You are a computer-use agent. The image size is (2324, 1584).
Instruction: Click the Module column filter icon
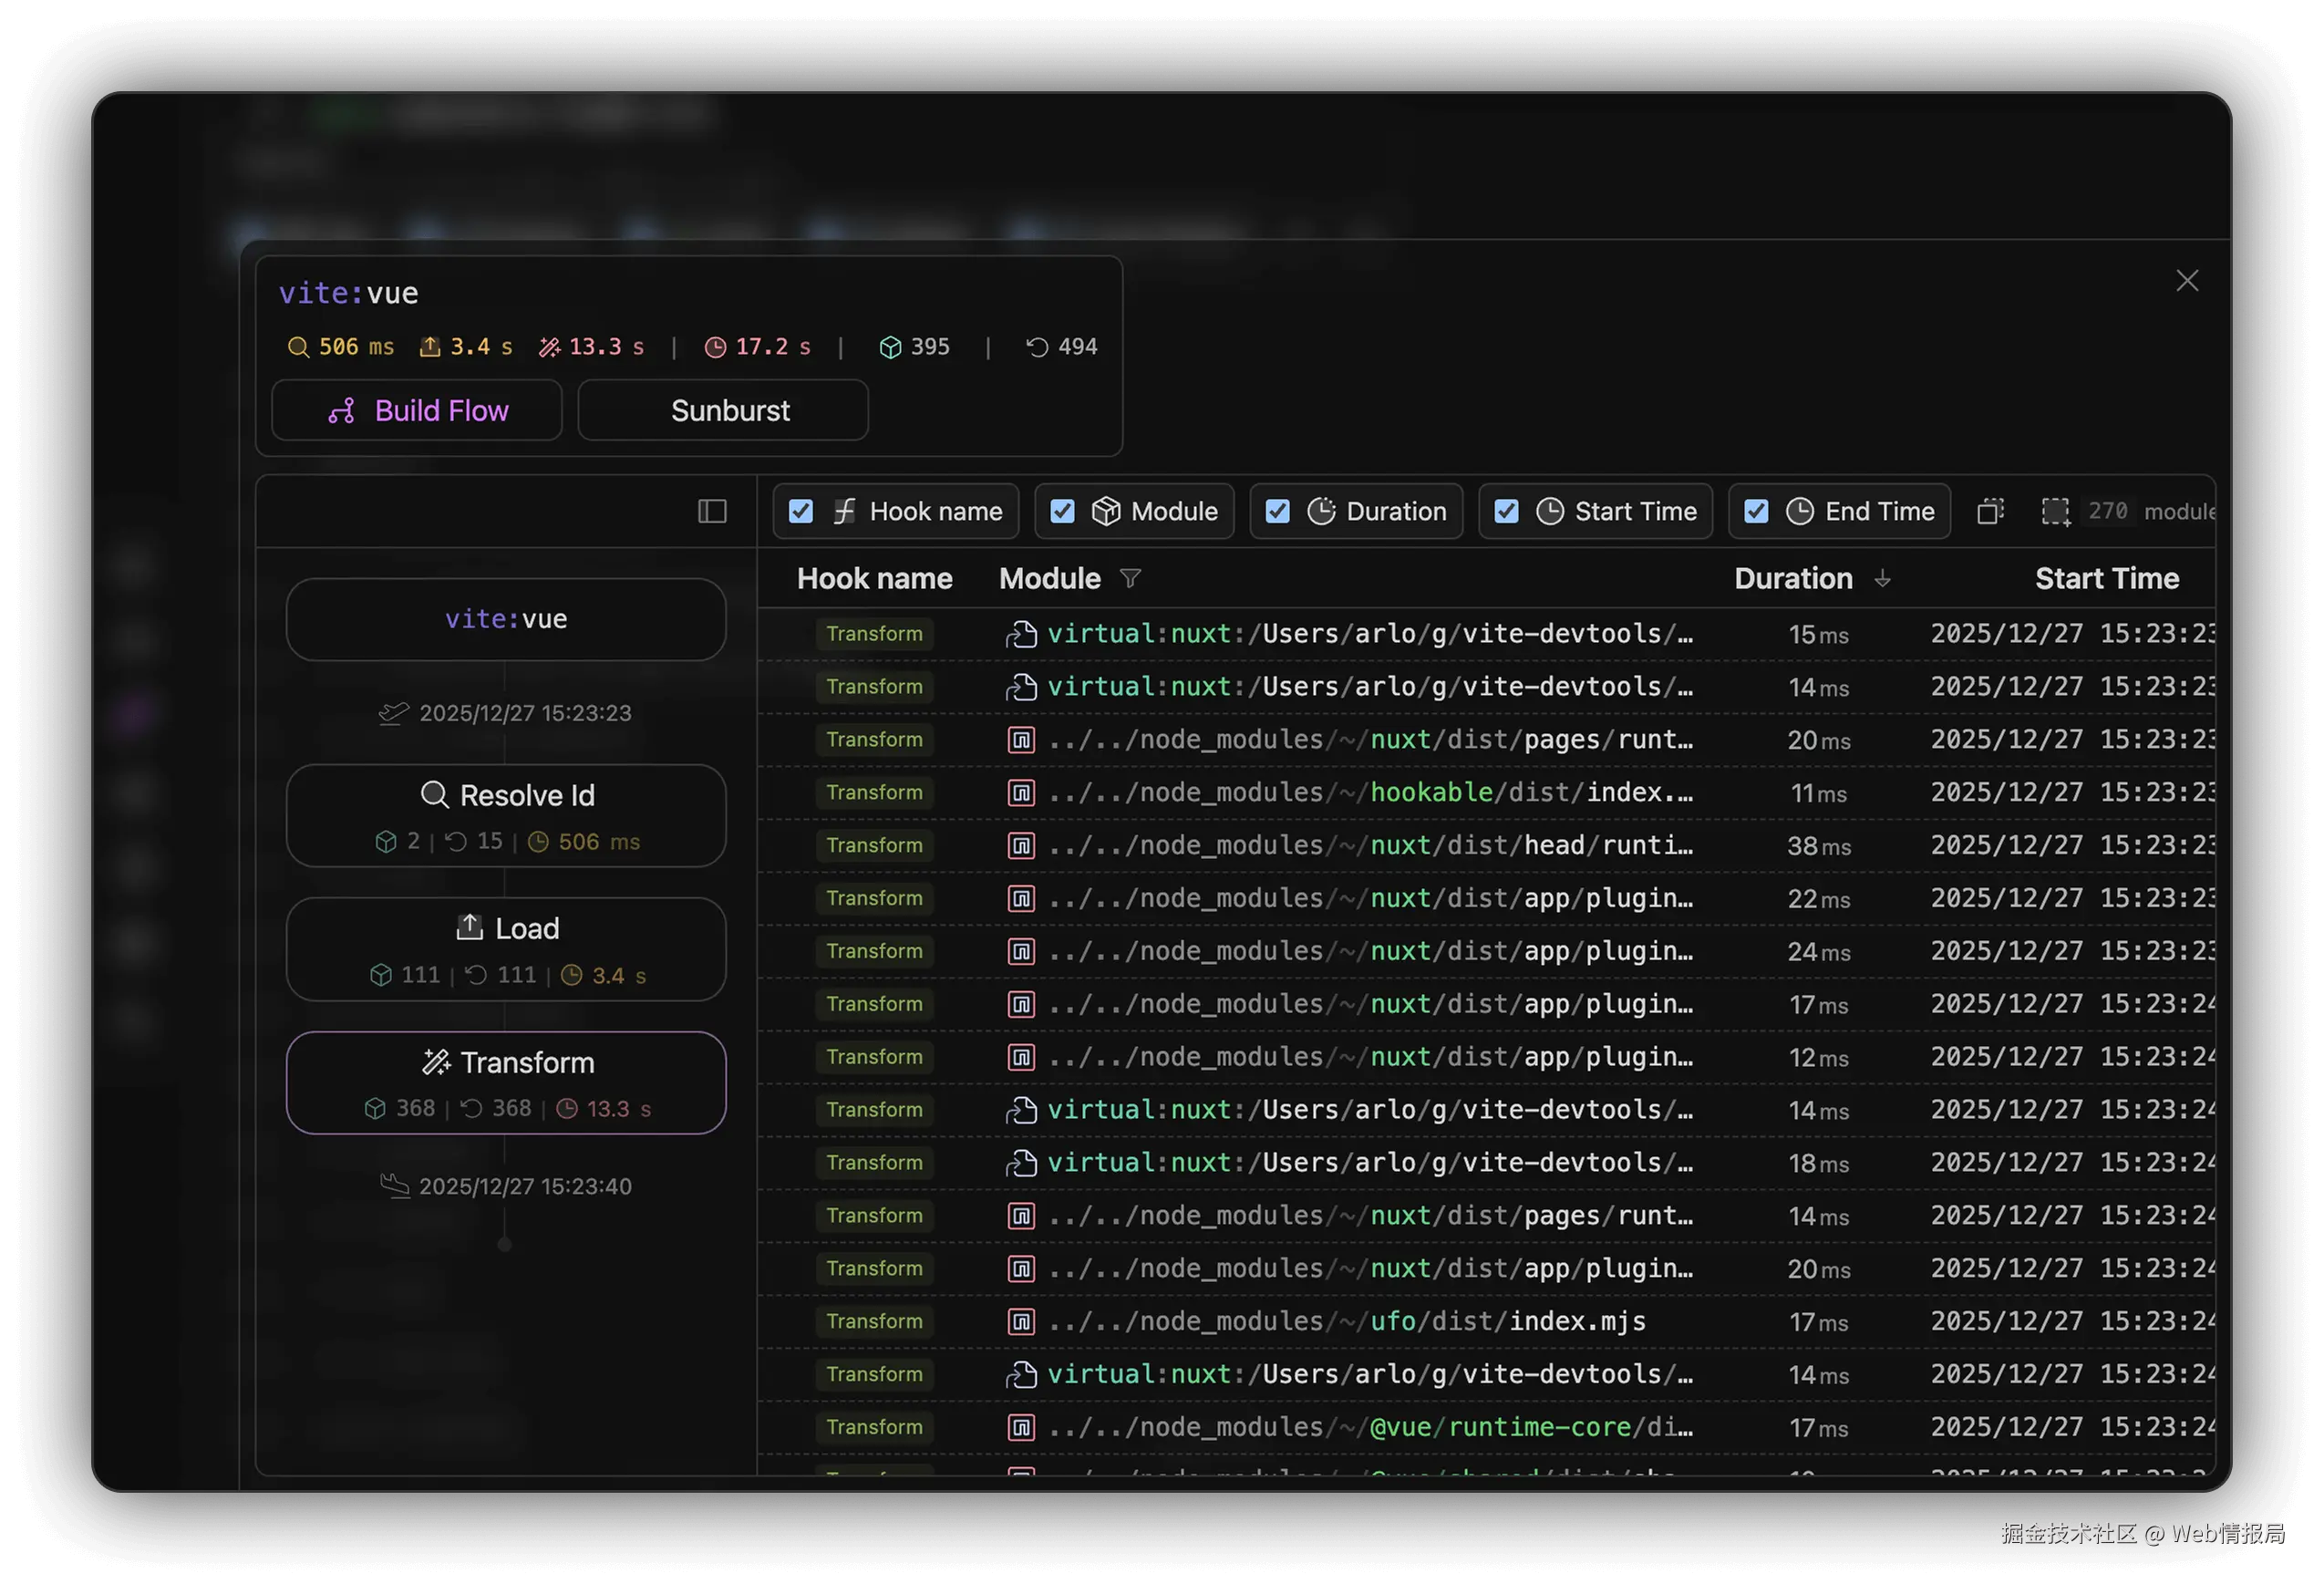click(x=1130, y=579)
